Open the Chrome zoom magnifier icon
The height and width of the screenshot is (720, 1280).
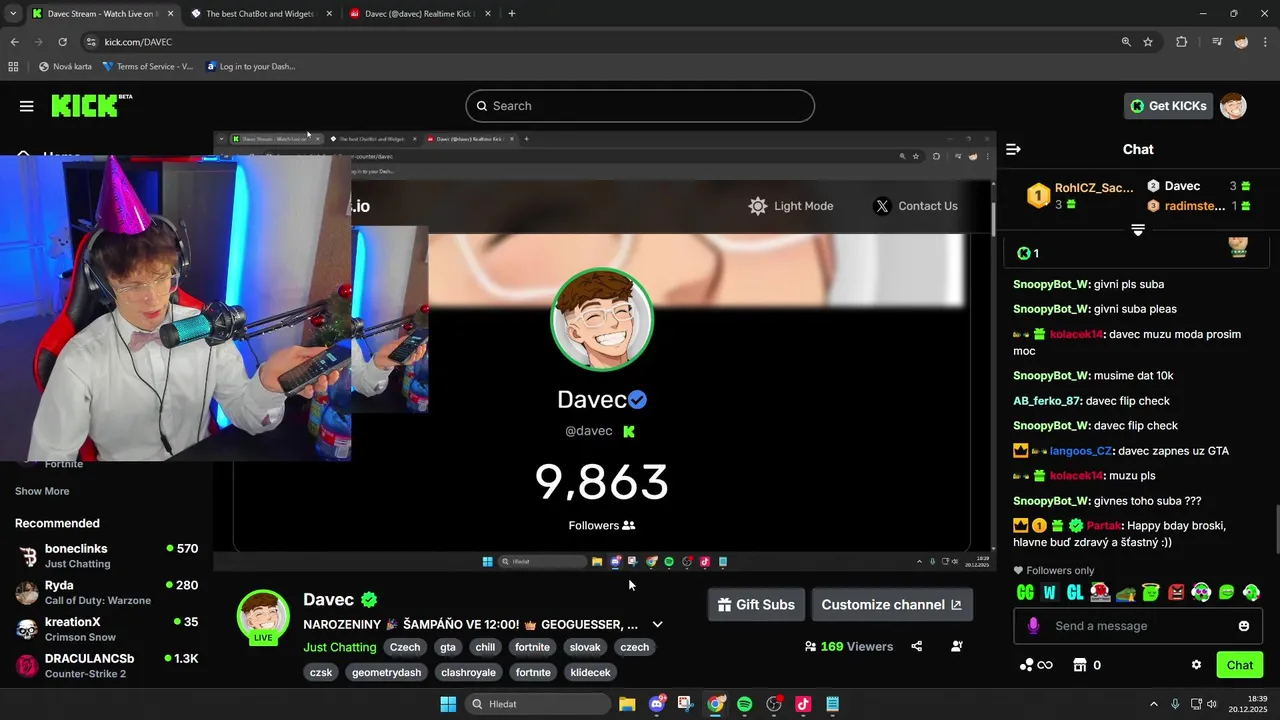pyautogui.click(x=1126, y=42)
